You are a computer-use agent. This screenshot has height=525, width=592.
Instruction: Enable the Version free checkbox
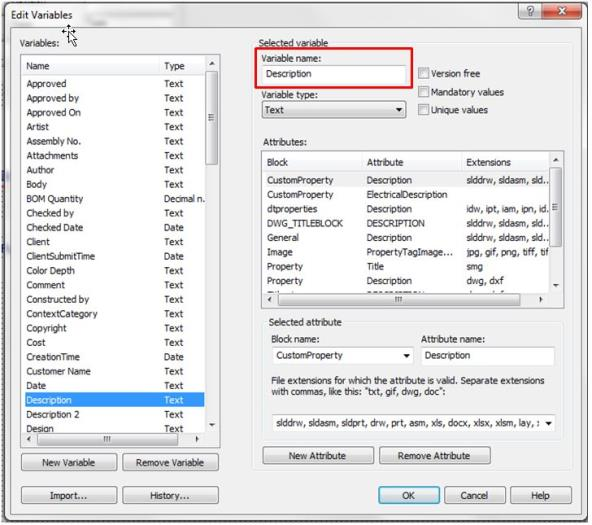(424, 73)
